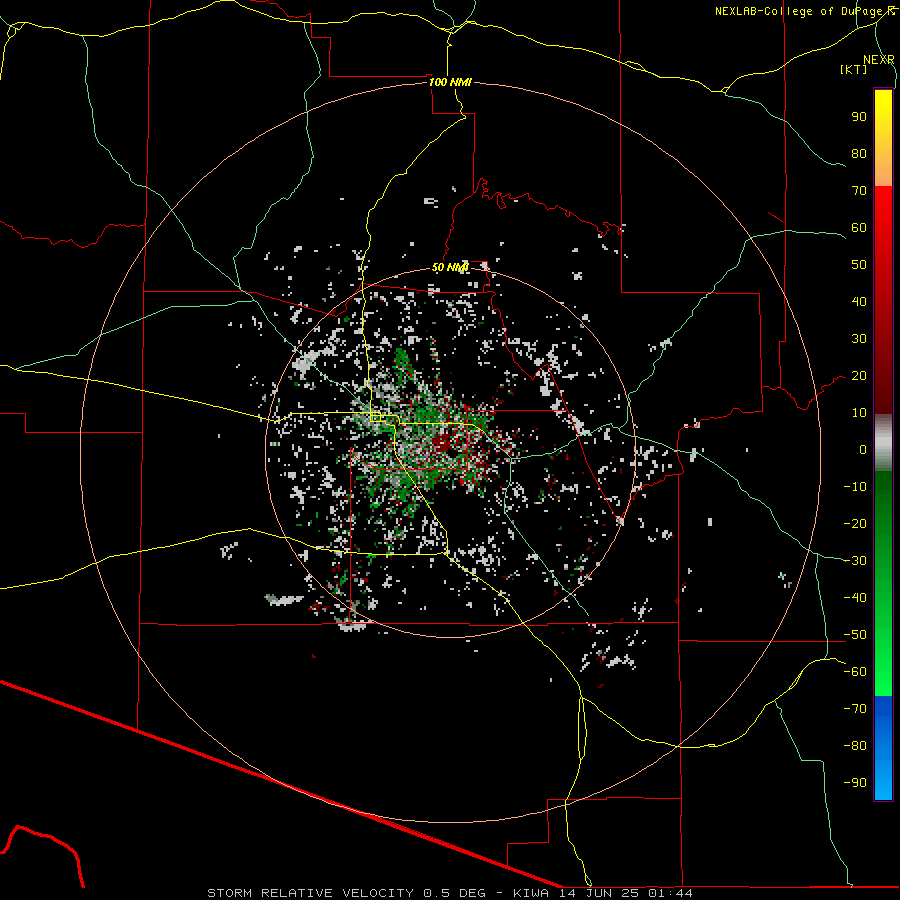900x900 pixels.
Task: Click the "-50" value on velocity scale
Action: [855, 635]
